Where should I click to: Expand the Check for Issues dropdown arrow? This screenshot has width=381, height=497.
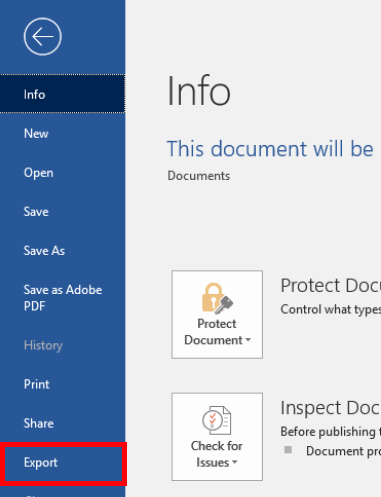click(234, 463)
